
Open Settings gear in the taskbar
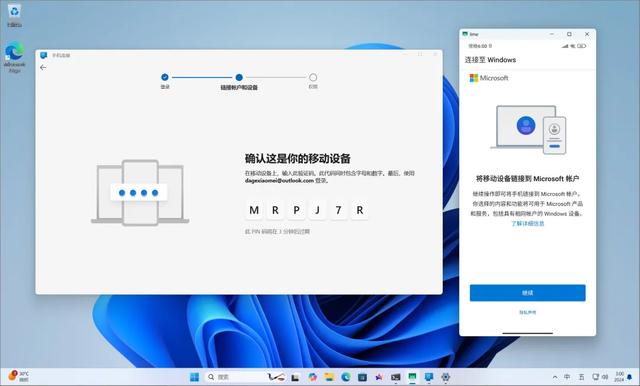445,377
